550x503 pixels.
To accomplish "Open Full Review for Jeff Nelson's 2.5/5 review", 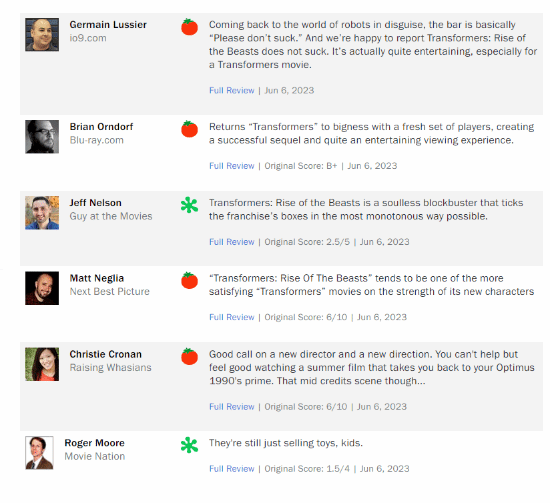I will [x=232, y=242].
